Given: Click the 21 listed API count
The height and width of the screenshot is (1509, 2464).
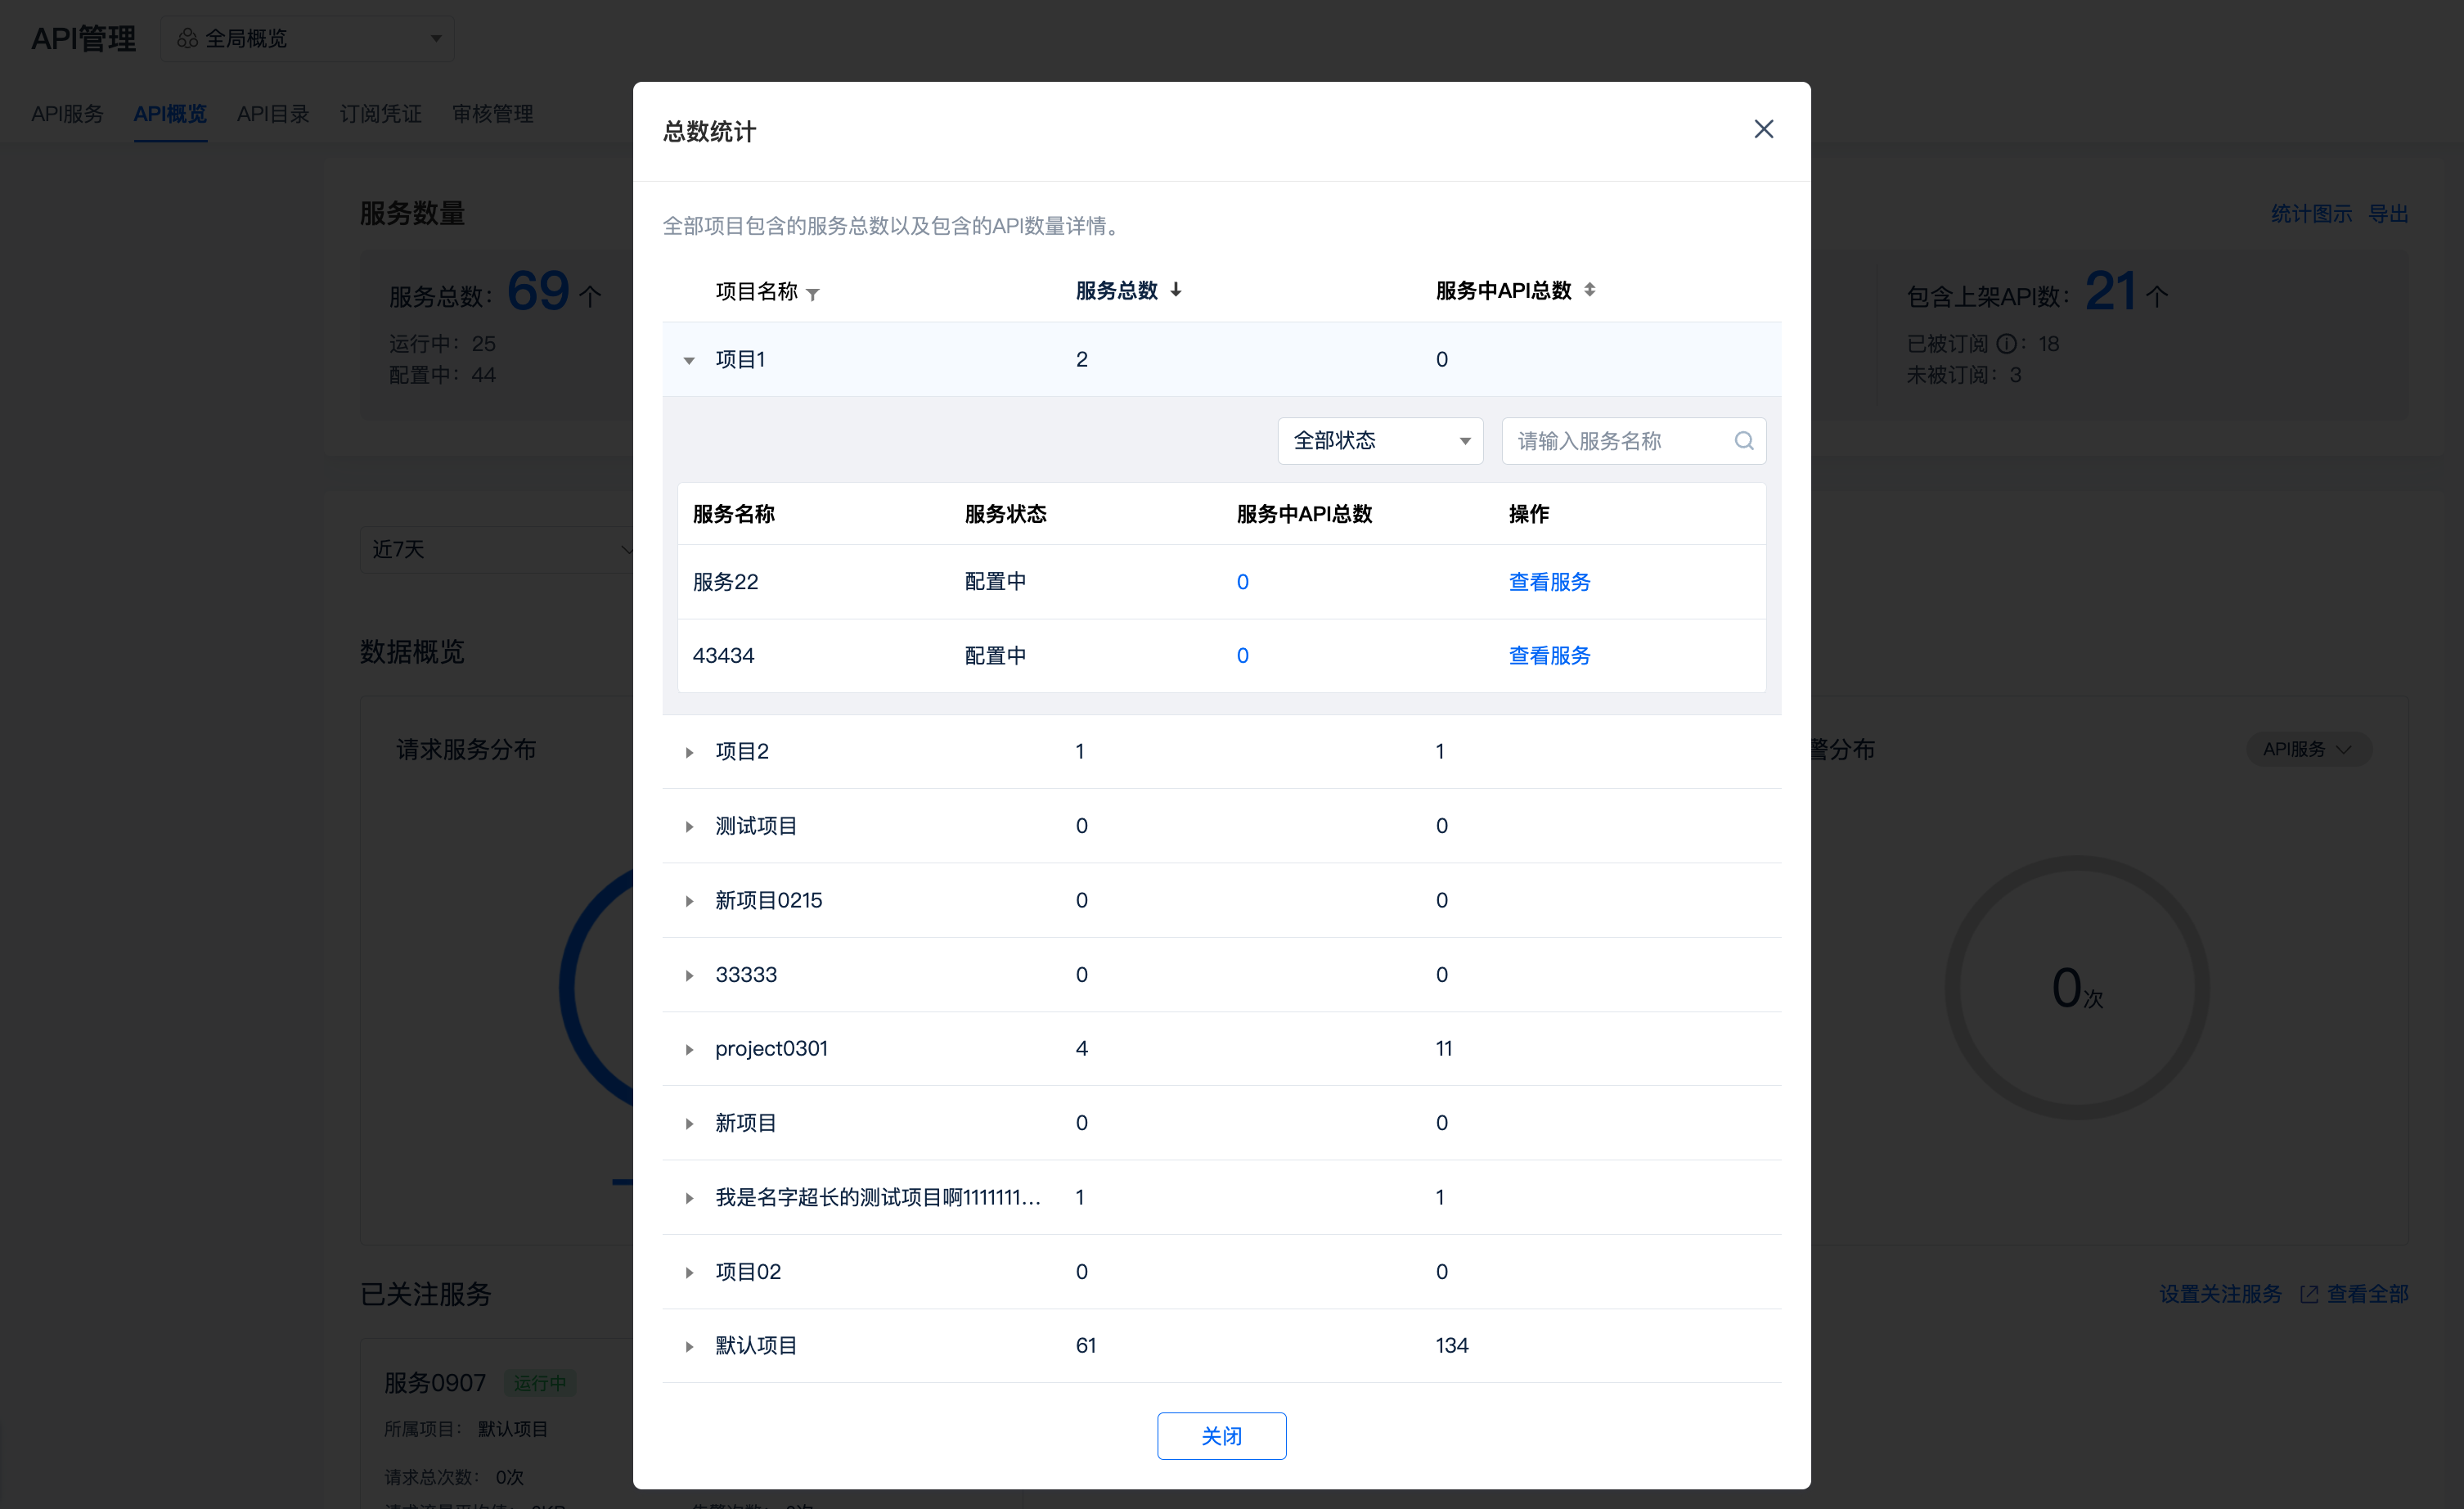Looking at the screenshot, I should coord(2110,292).
